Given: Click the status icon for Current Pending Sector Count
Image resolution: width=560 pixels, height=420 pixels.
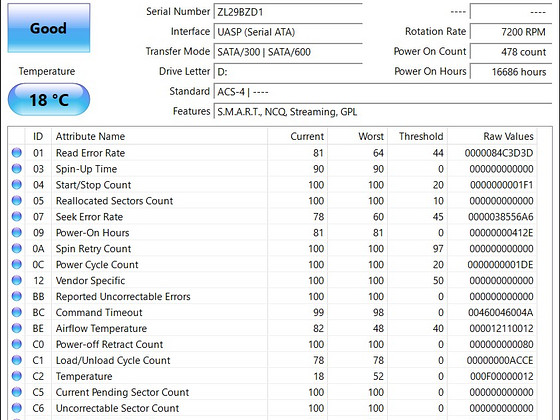Looking at the screenshot, I should coord(16,392).
